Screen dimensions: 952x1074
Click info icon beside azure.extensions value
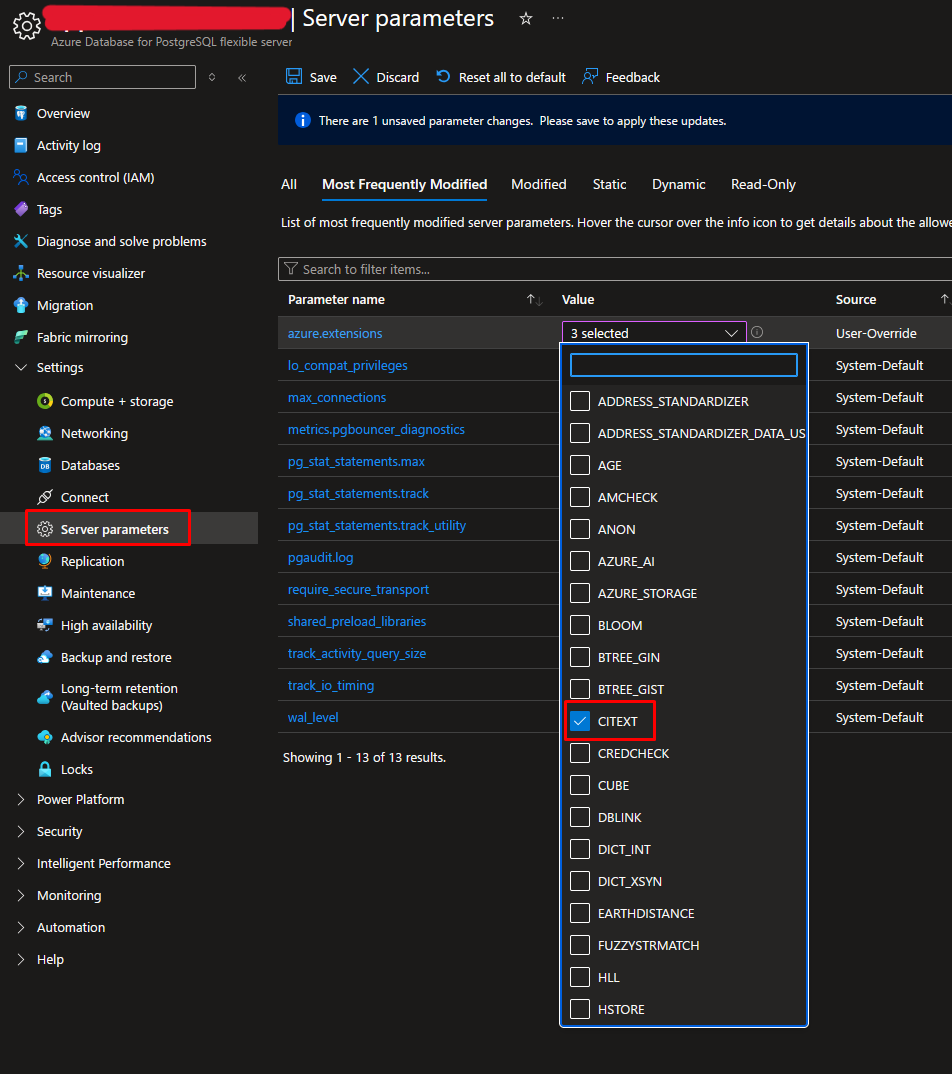click(x=757, y=333)
